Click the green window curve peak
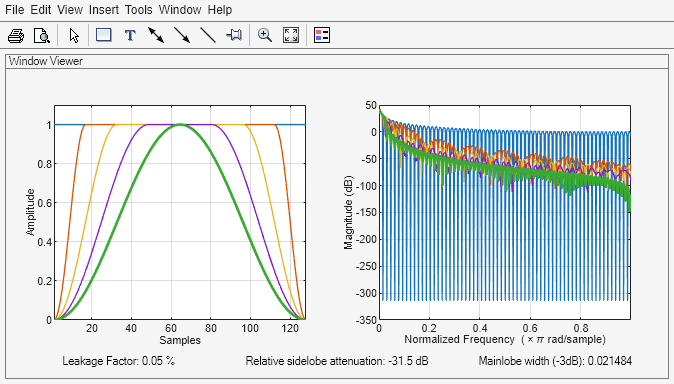 pyautogui.click(x=180, y=125)
